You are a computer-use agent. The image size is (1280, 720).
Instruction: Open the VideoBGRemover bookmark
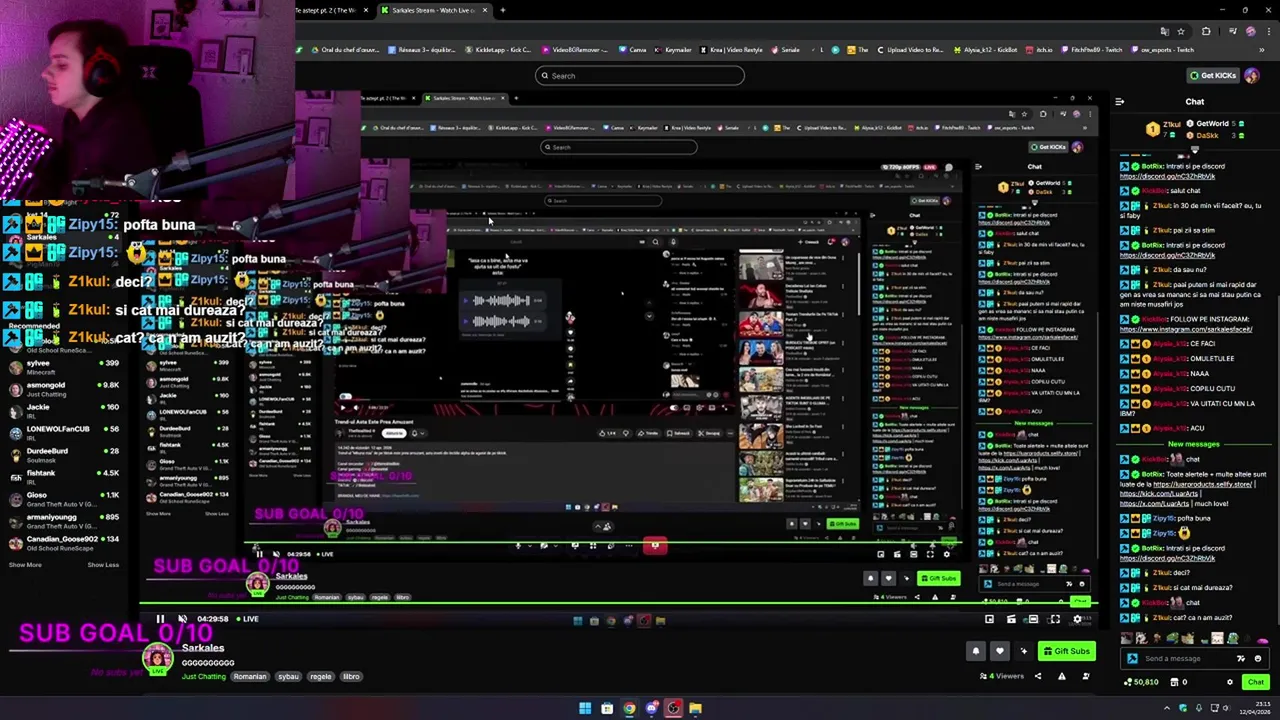[x=573, y=49]
